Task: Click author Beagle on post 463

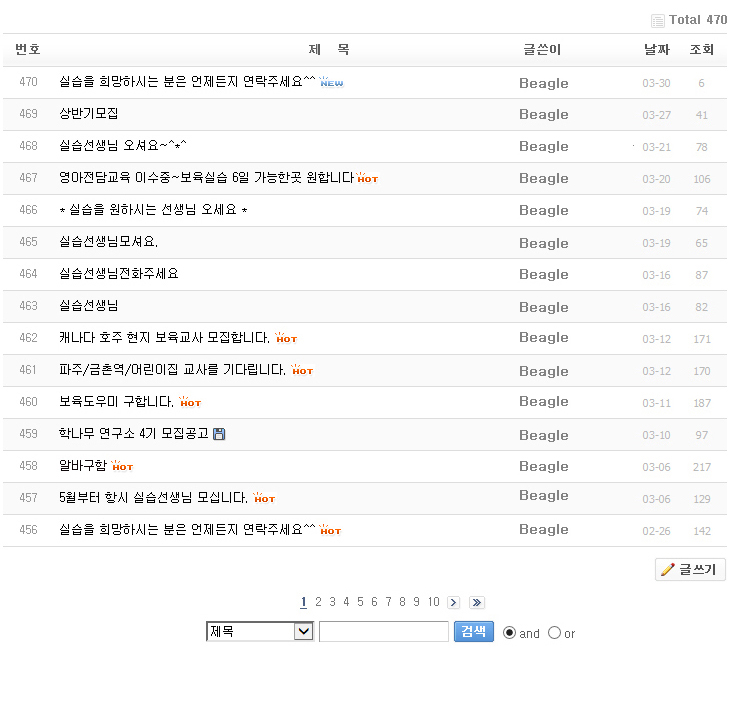Action: [544, 307]
